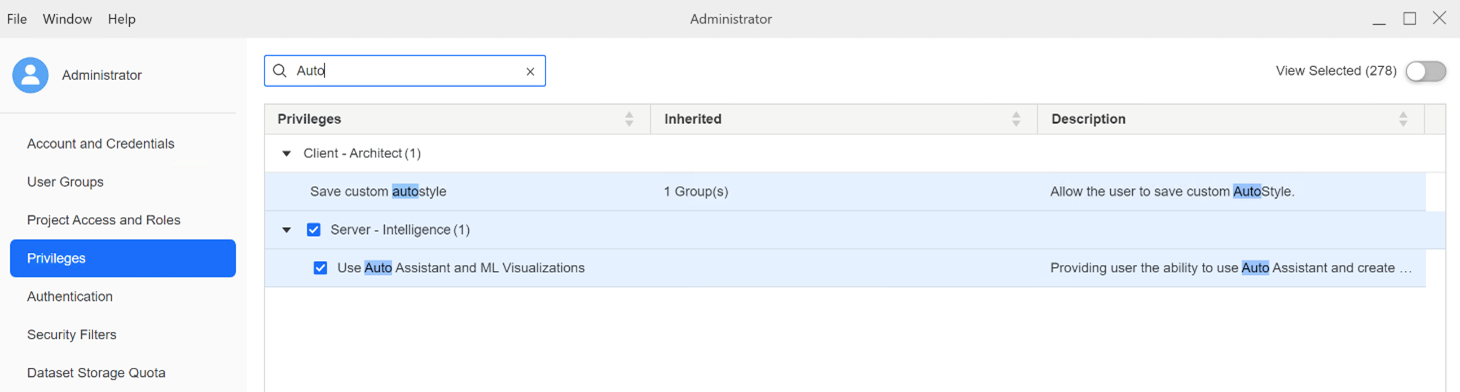Sort by the Privileges column arrows
1460x392 pixels.
tap(629, 119)
